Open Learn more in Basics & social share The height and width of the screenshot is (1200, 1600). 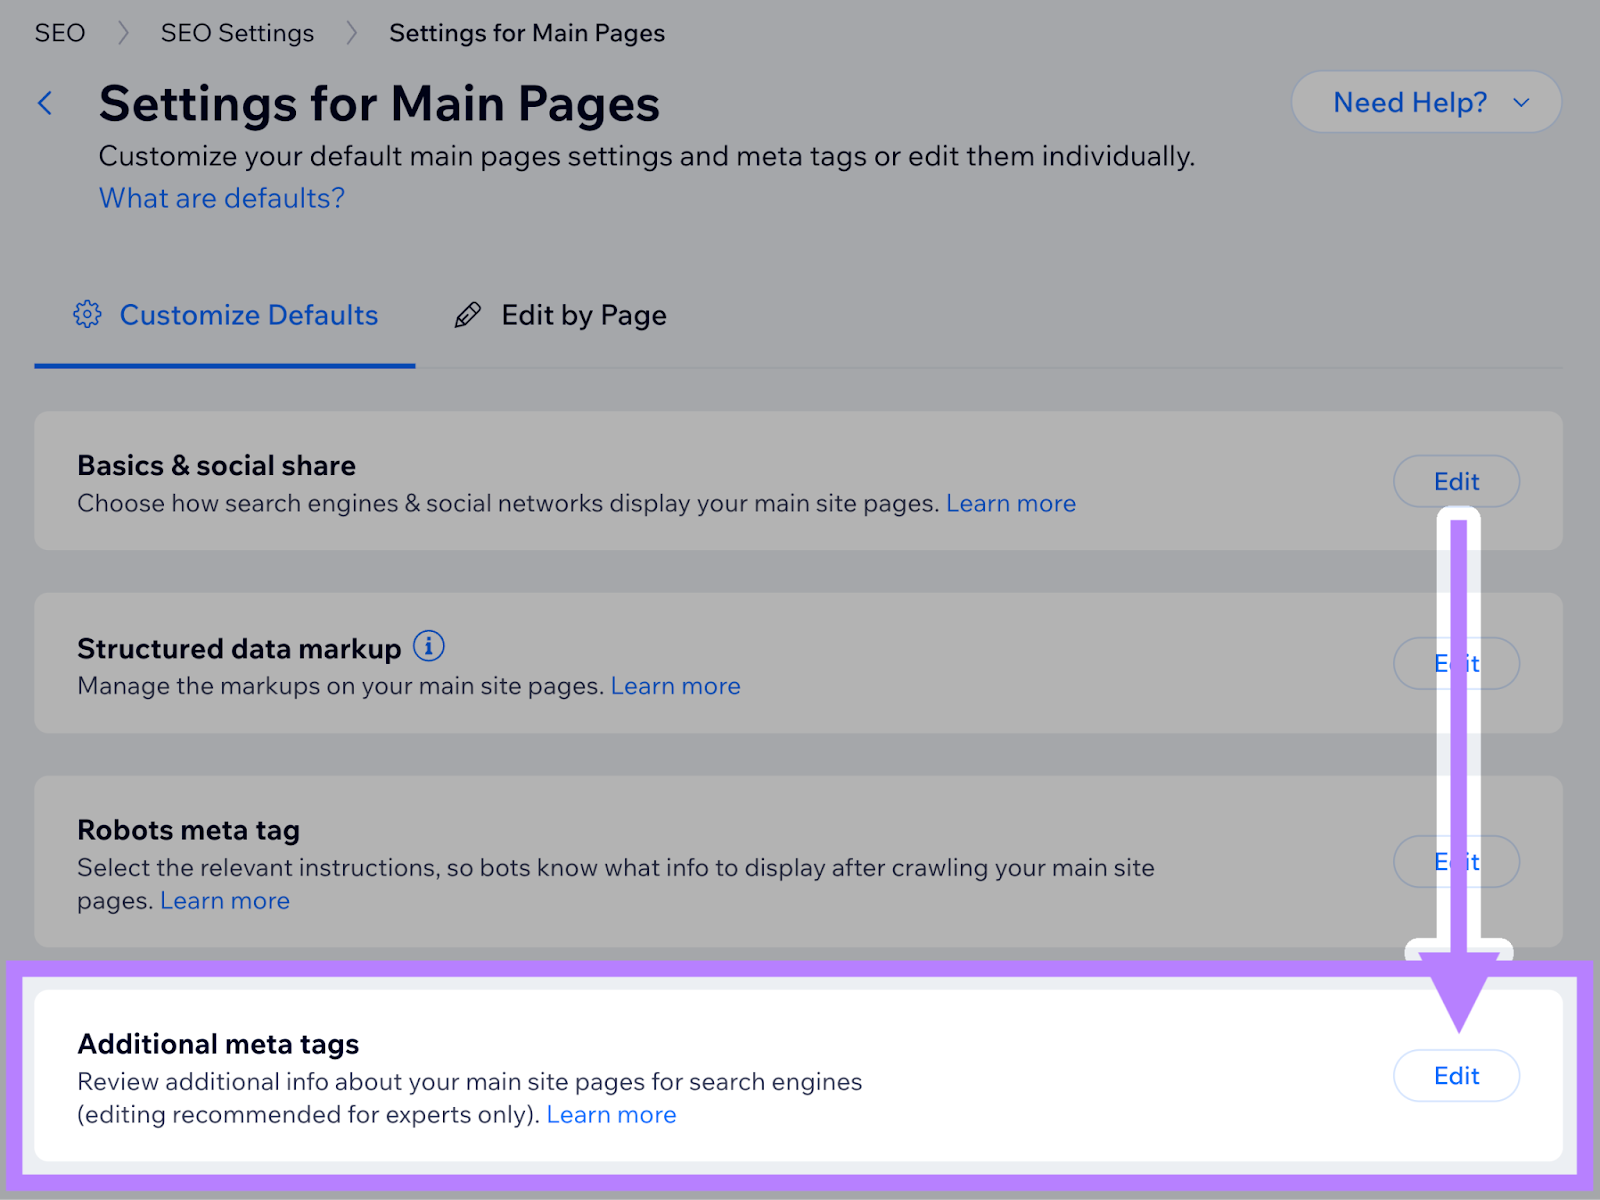point(1010,504)
